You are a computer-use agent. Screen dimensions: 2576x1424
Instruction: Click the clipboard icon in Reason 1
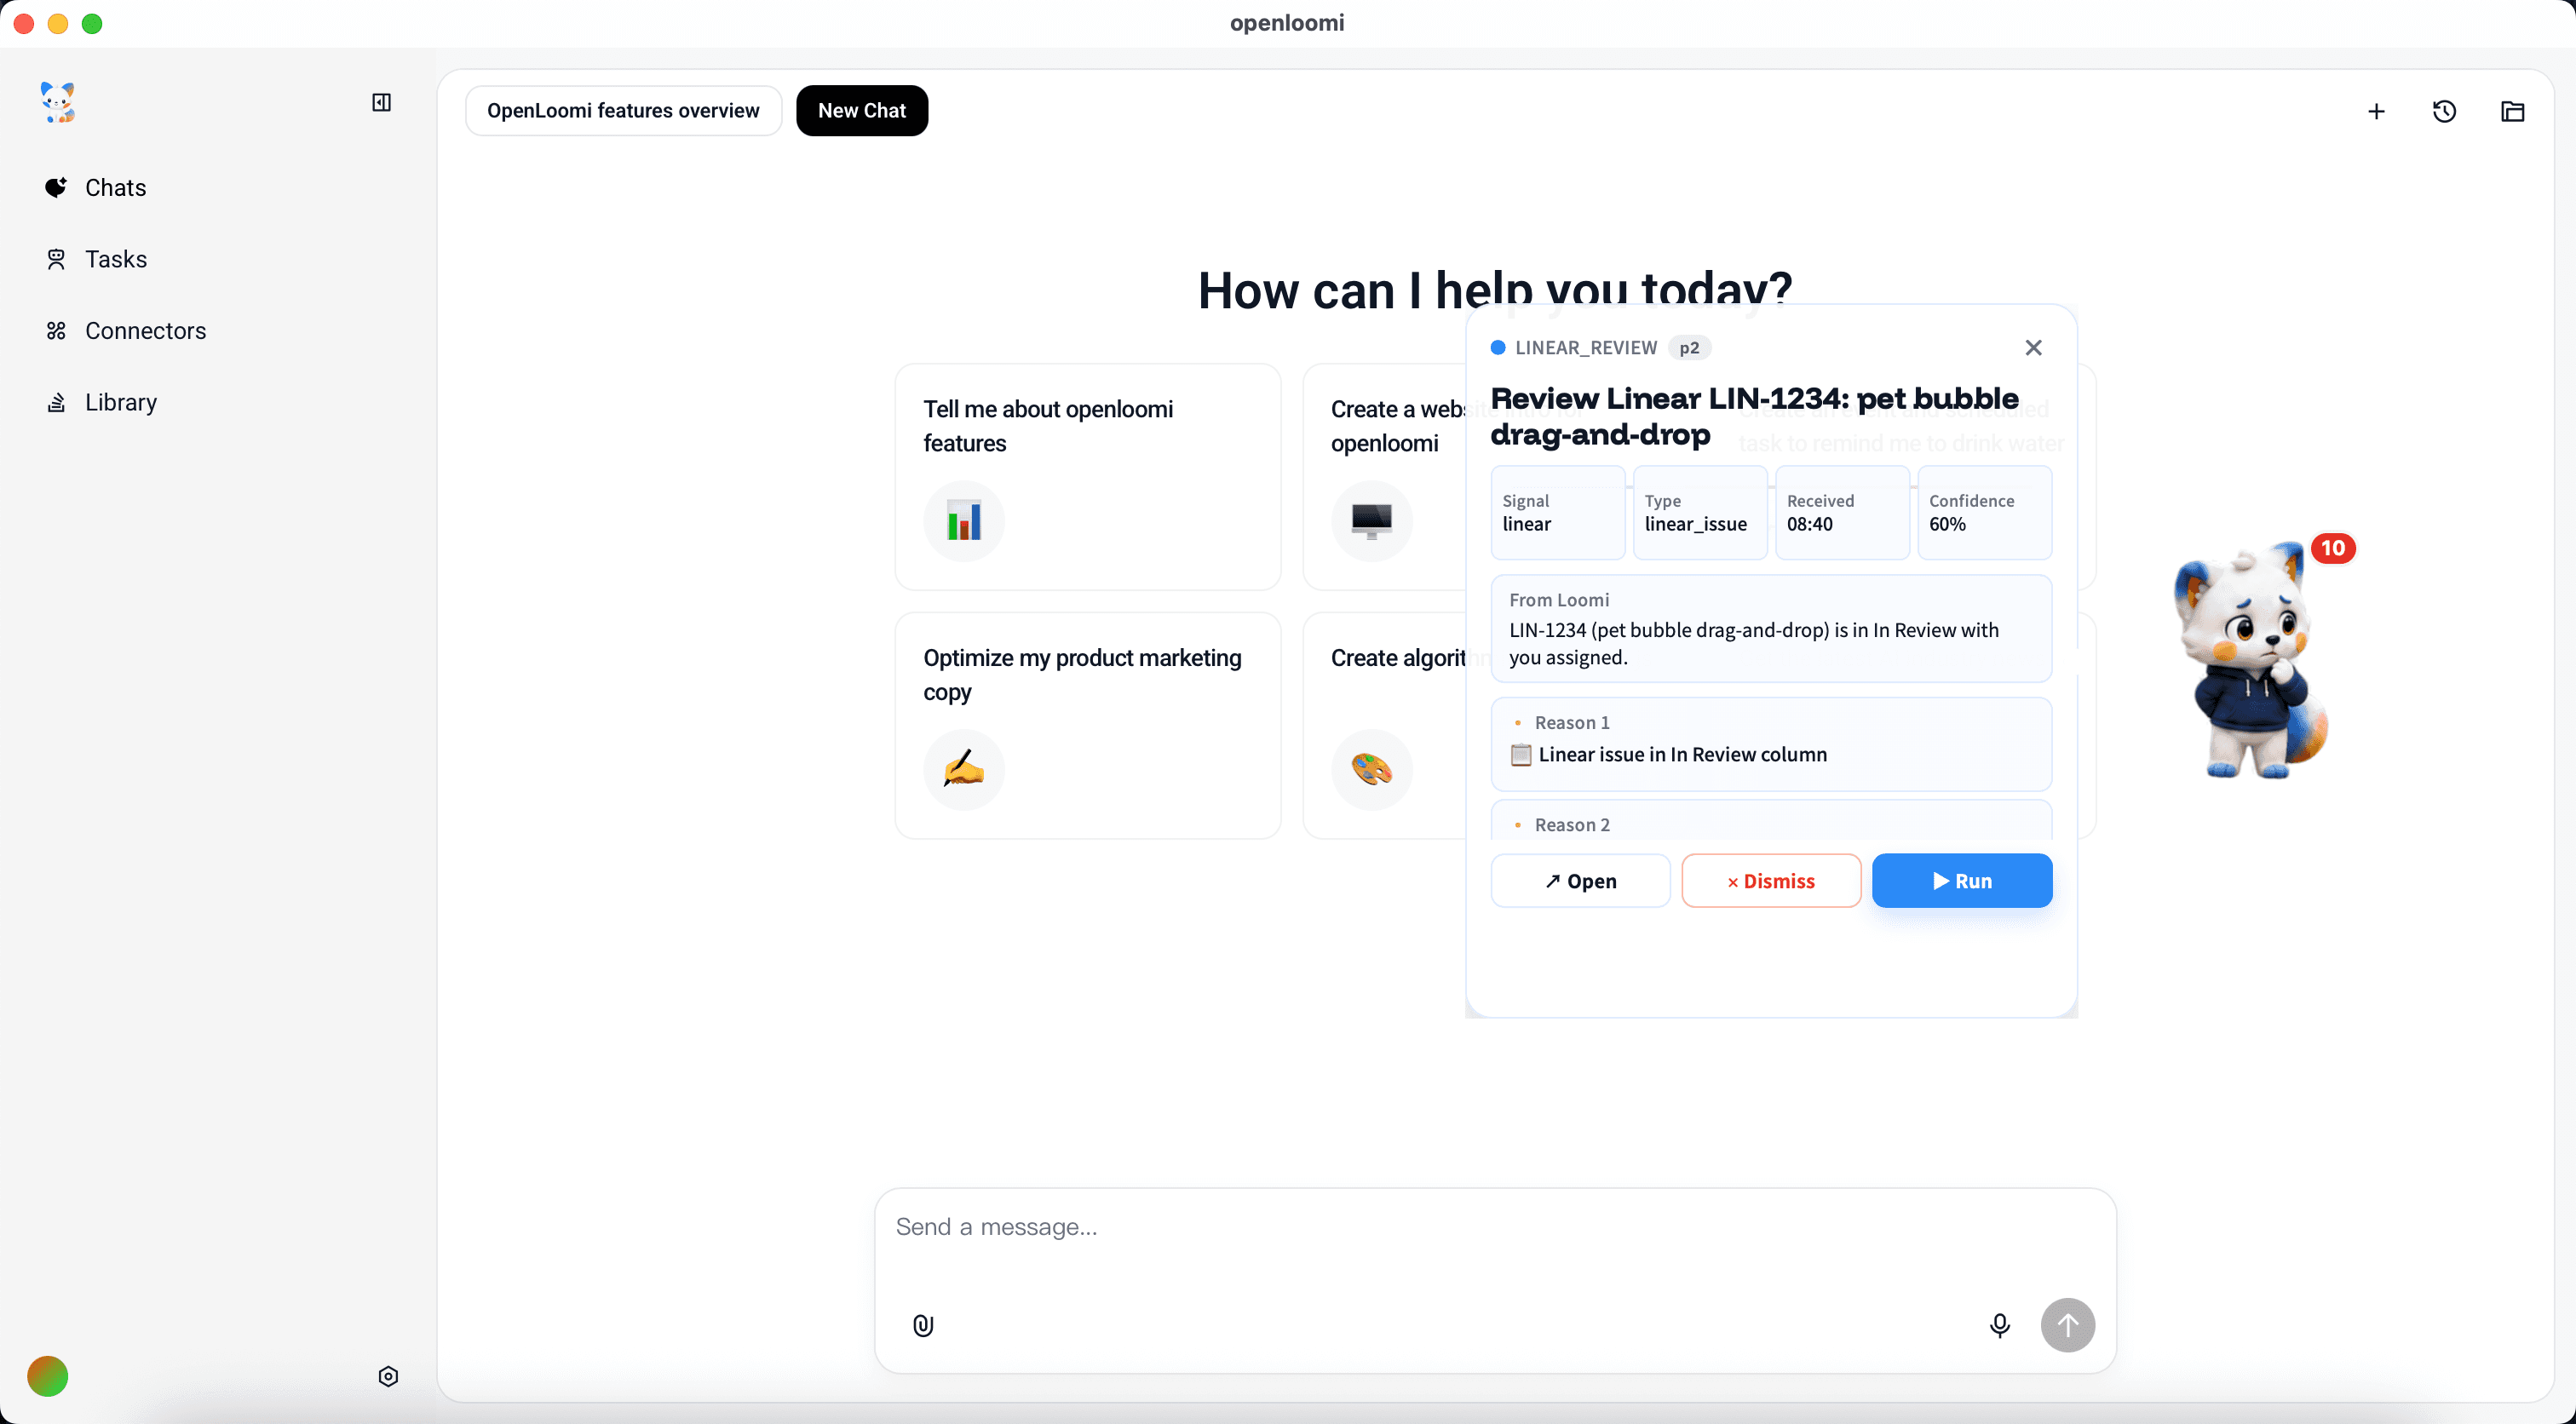click(x=1520, y=754)
